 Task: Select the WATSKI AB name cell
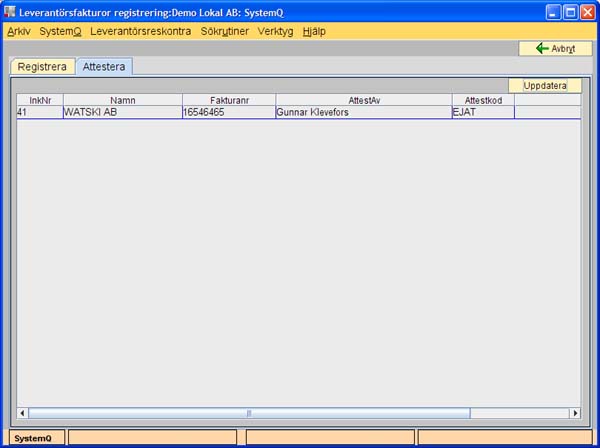click(123, 112)
